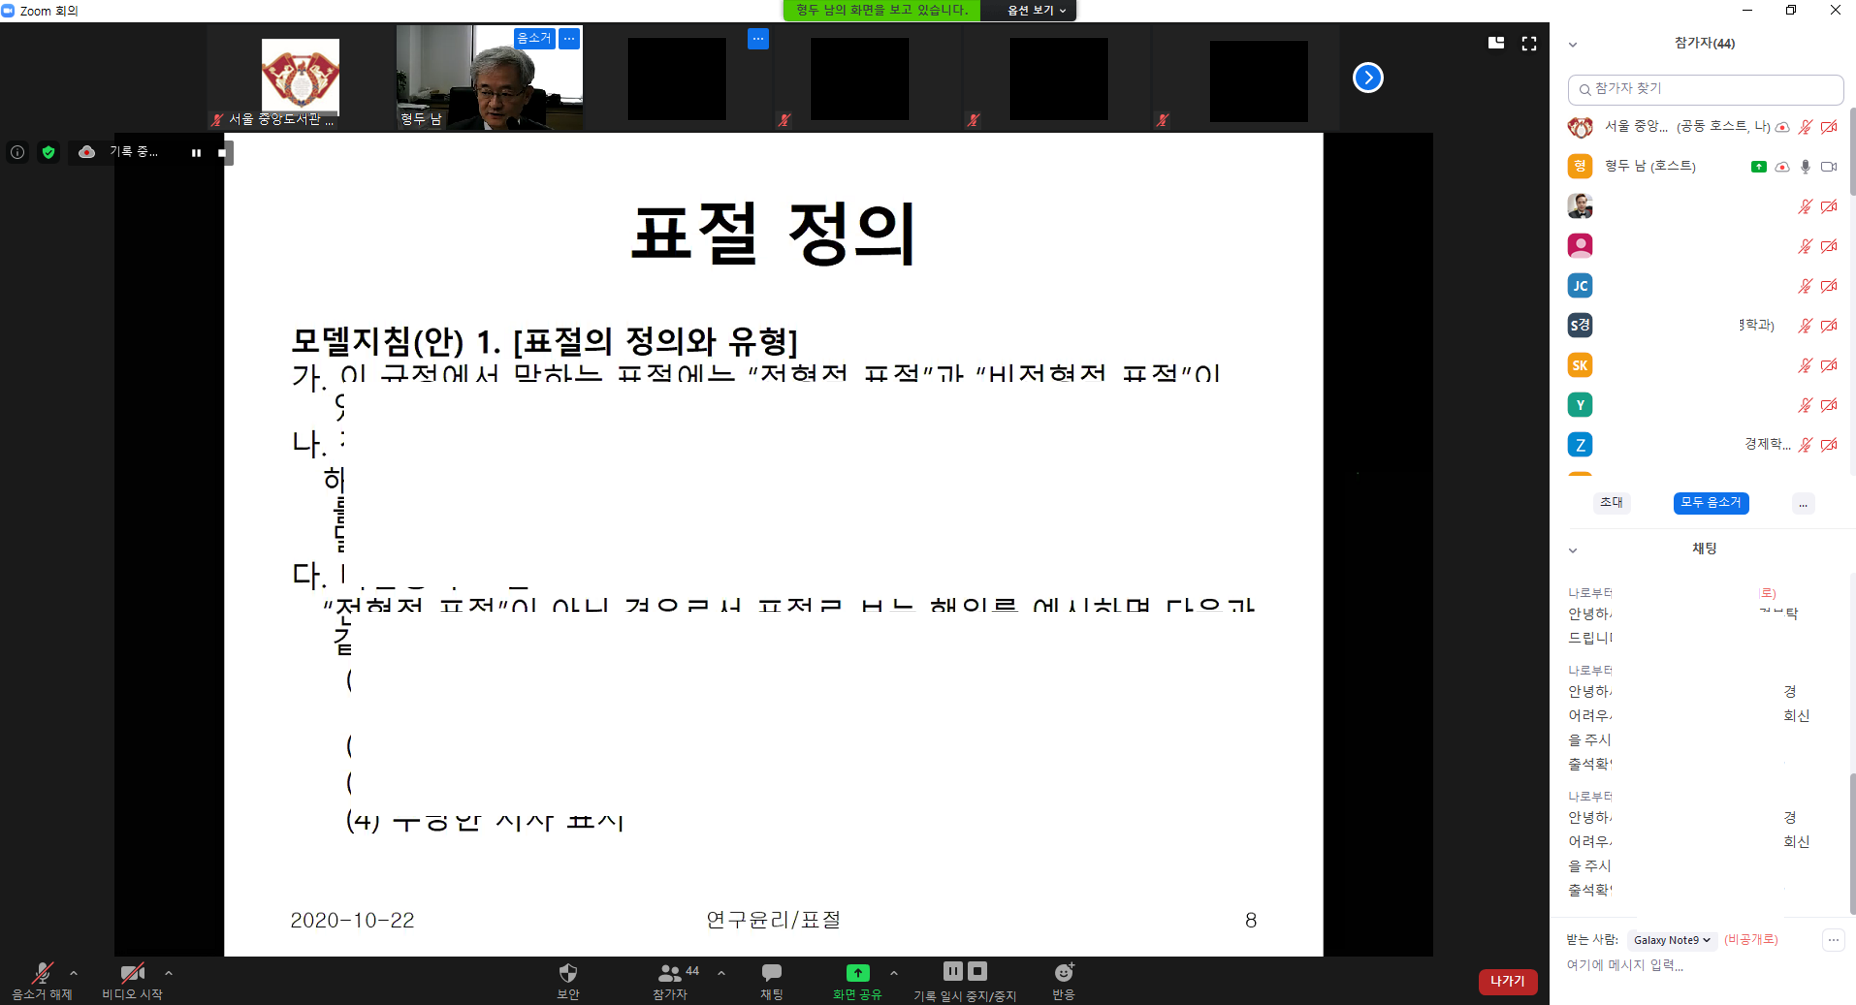Open more options on third video thumbnail

click(x=758, y=38)
